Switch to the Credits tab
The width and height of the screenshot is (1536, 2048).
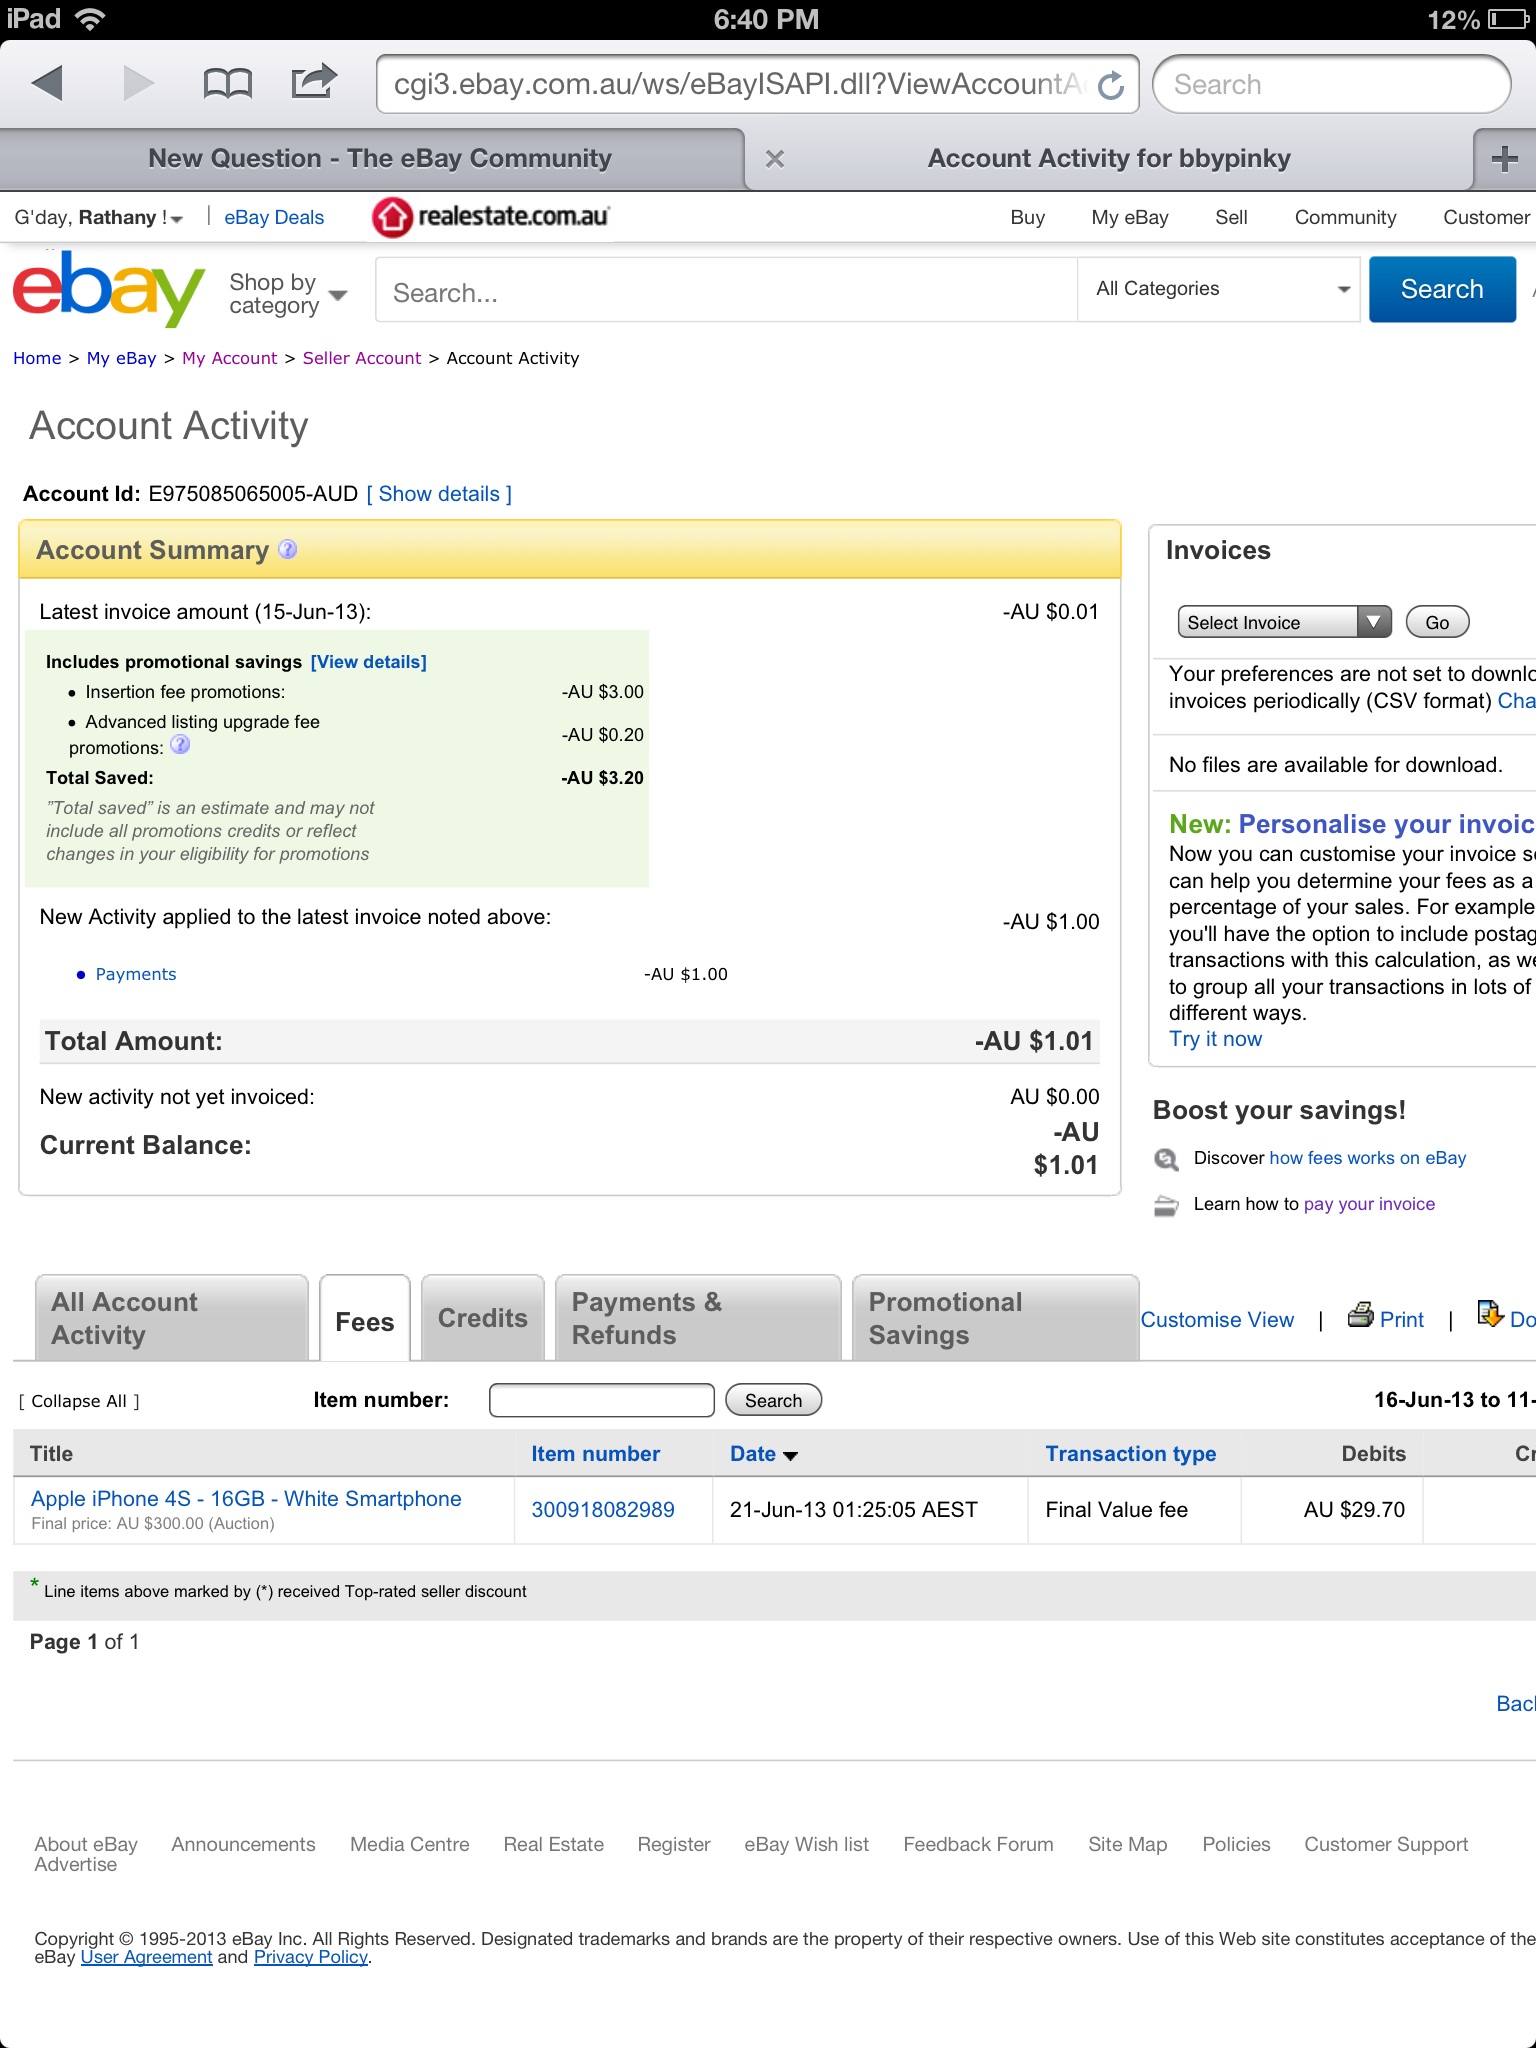[x=483, y=1318]
